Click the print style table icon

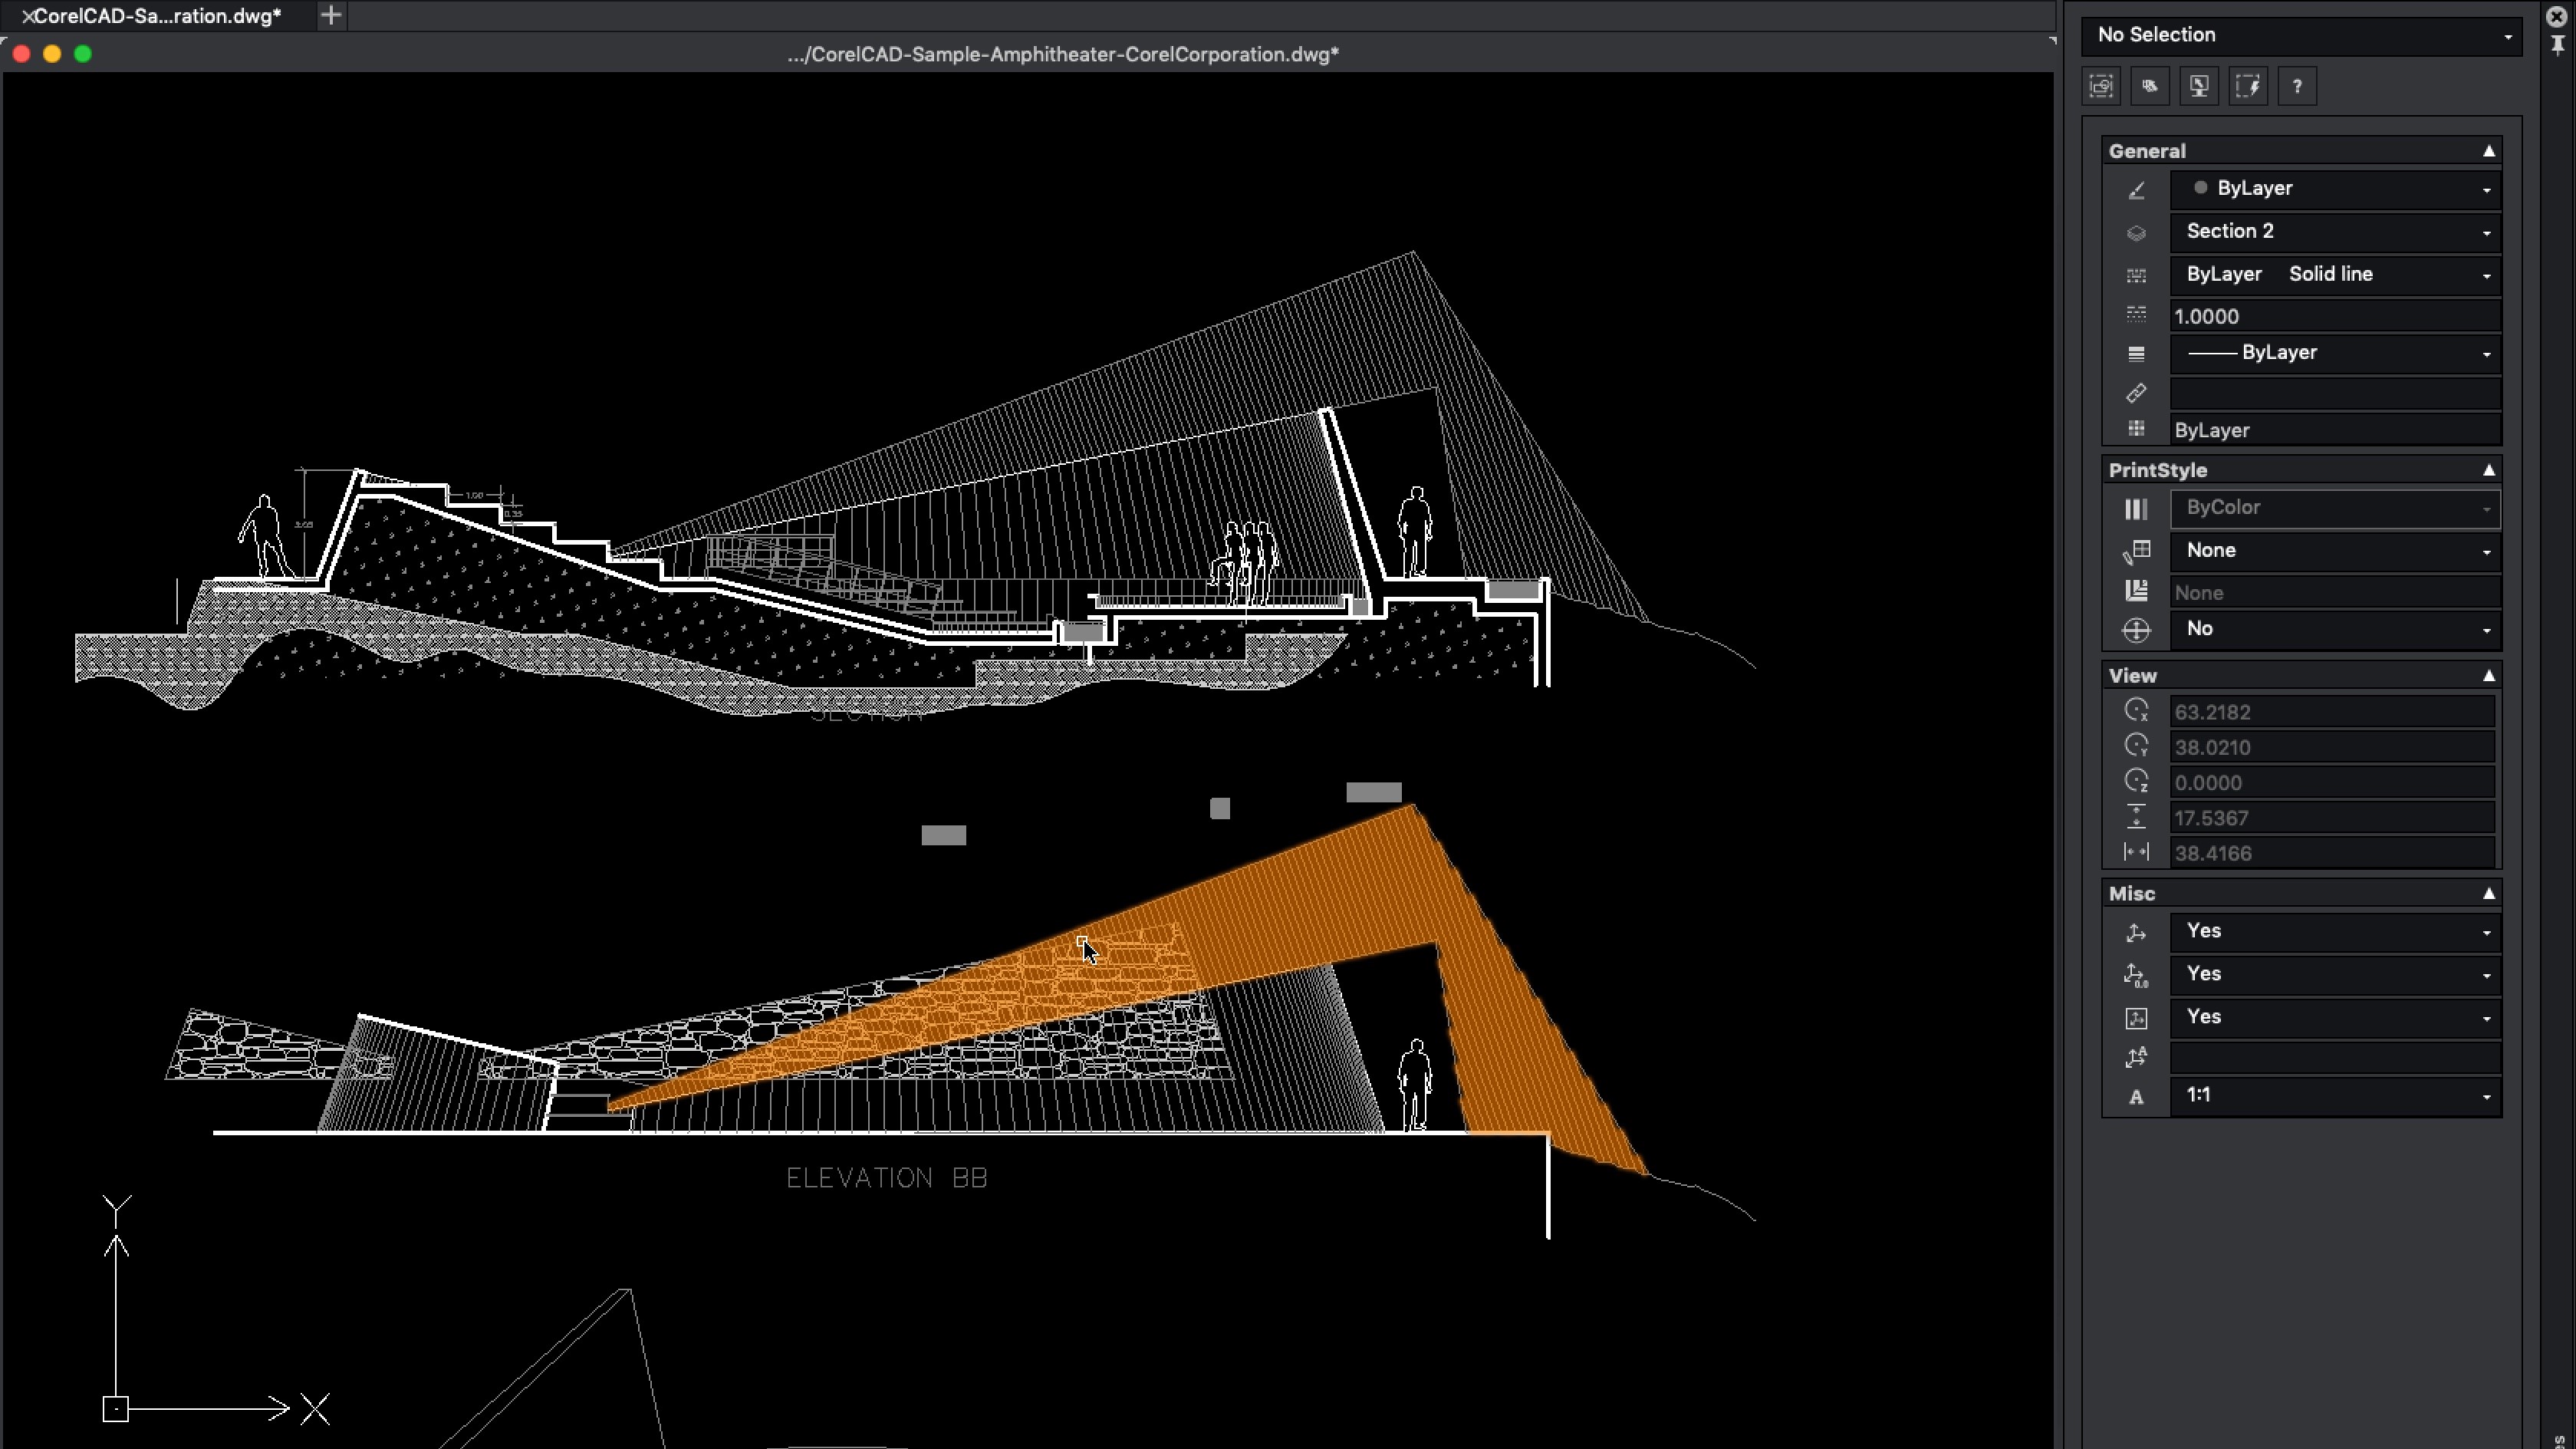[x=2136, y=551]
